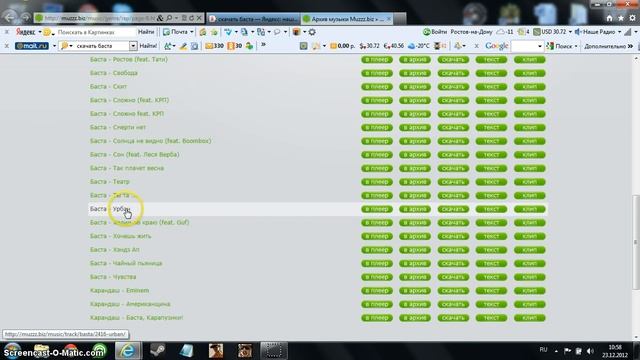Click the Войти login button on Yandex bar
This screenshot has height=360, width=640.
(435, 32)
